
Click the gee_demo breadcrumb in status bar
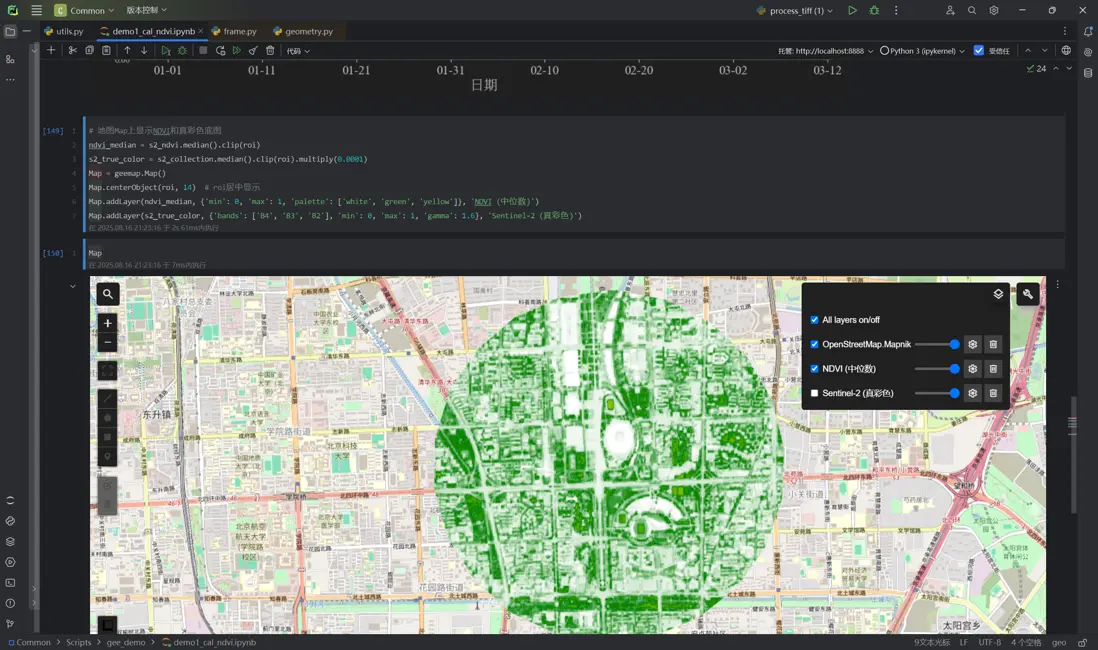click(x=126, y=642)
